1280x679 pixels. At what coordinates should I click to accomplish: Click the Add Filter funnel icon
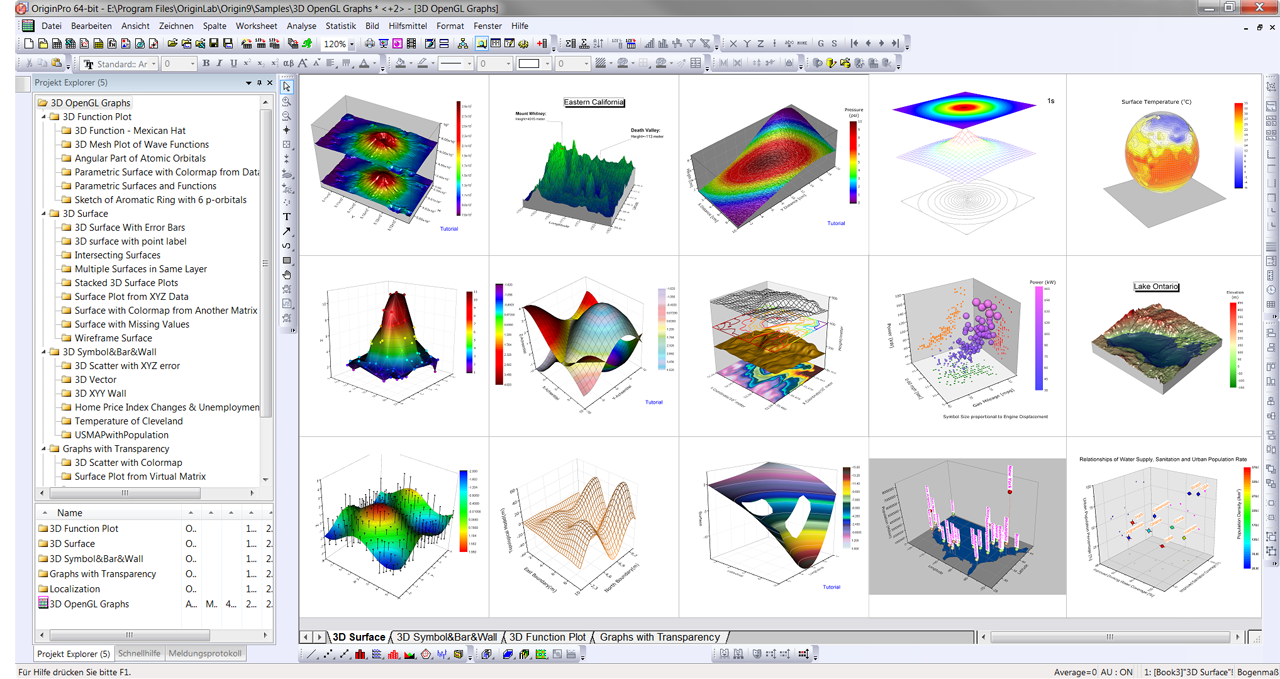pyautogui.click(x=691, y=44)
